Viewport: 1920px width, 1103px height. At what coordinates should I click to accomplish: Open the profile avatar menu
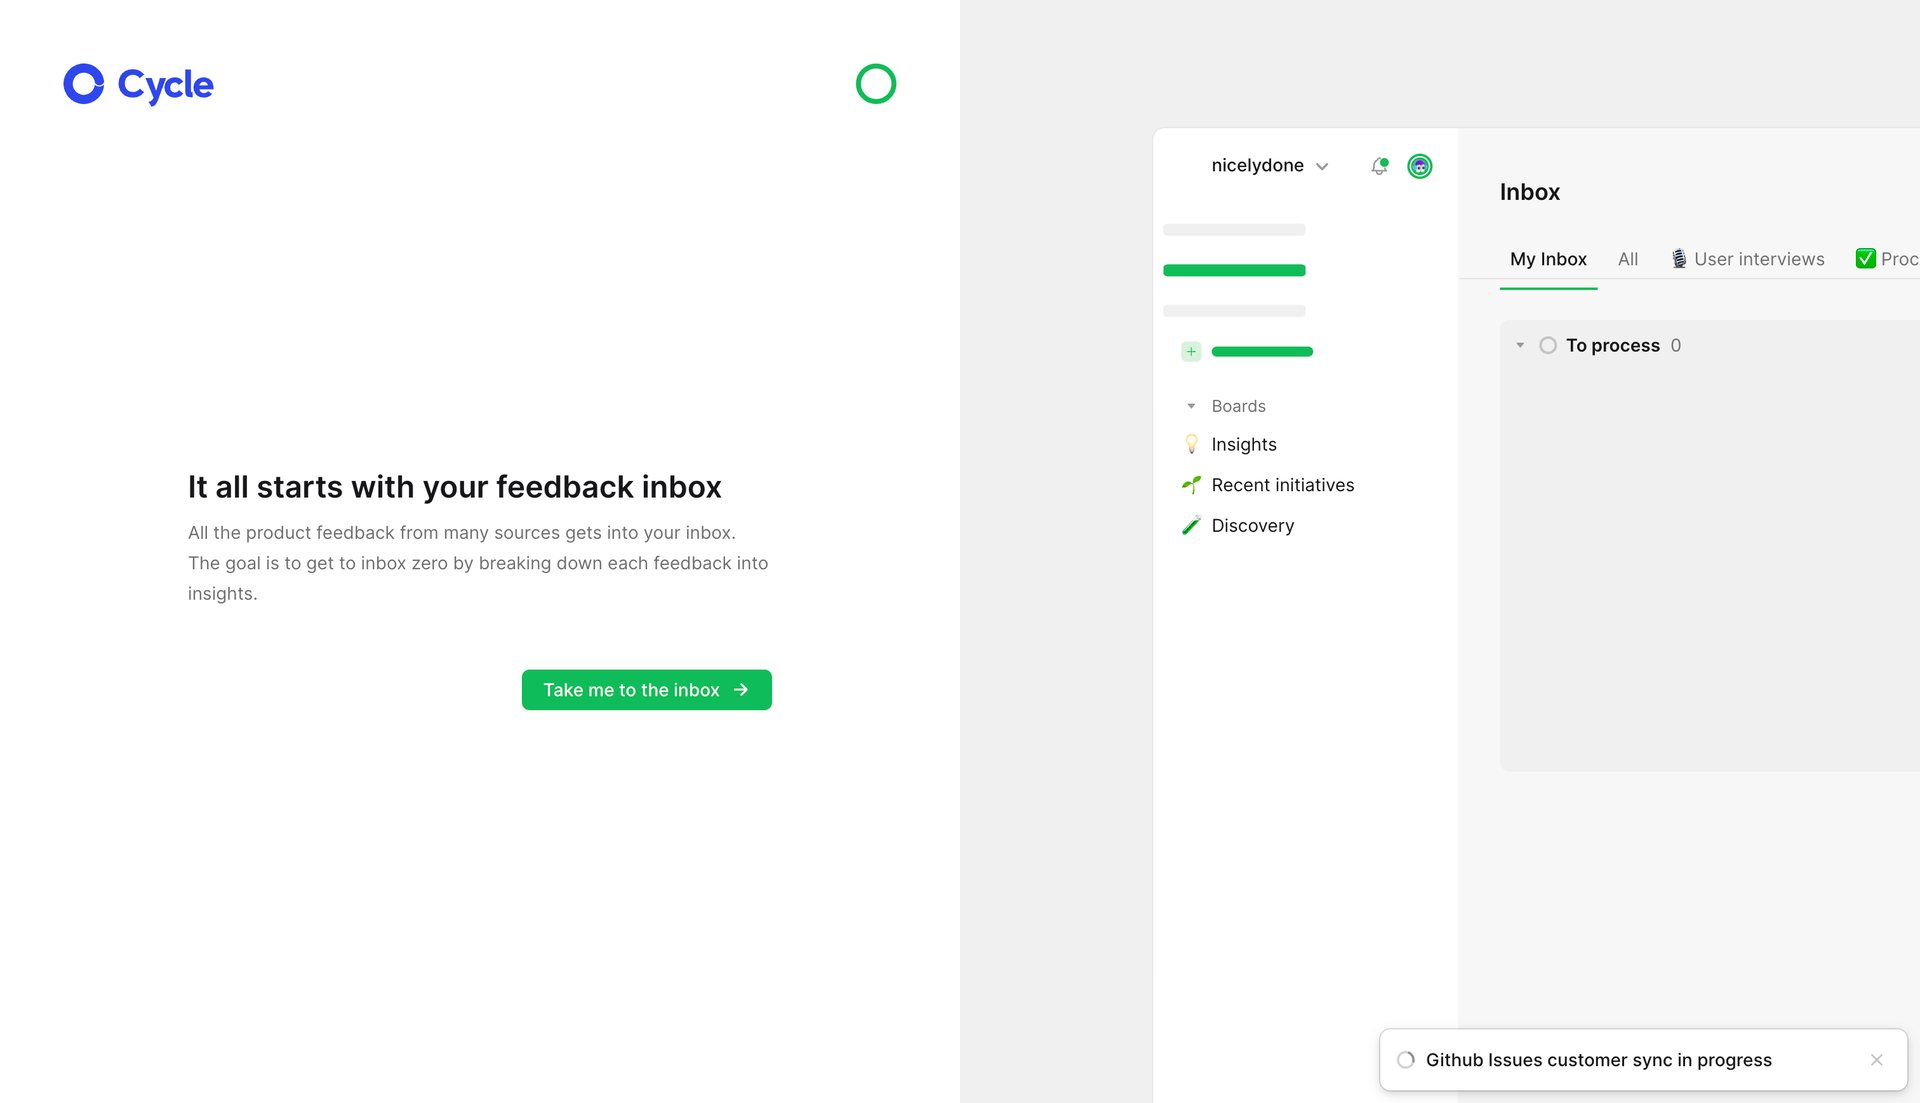click(x=1419, y=166)
